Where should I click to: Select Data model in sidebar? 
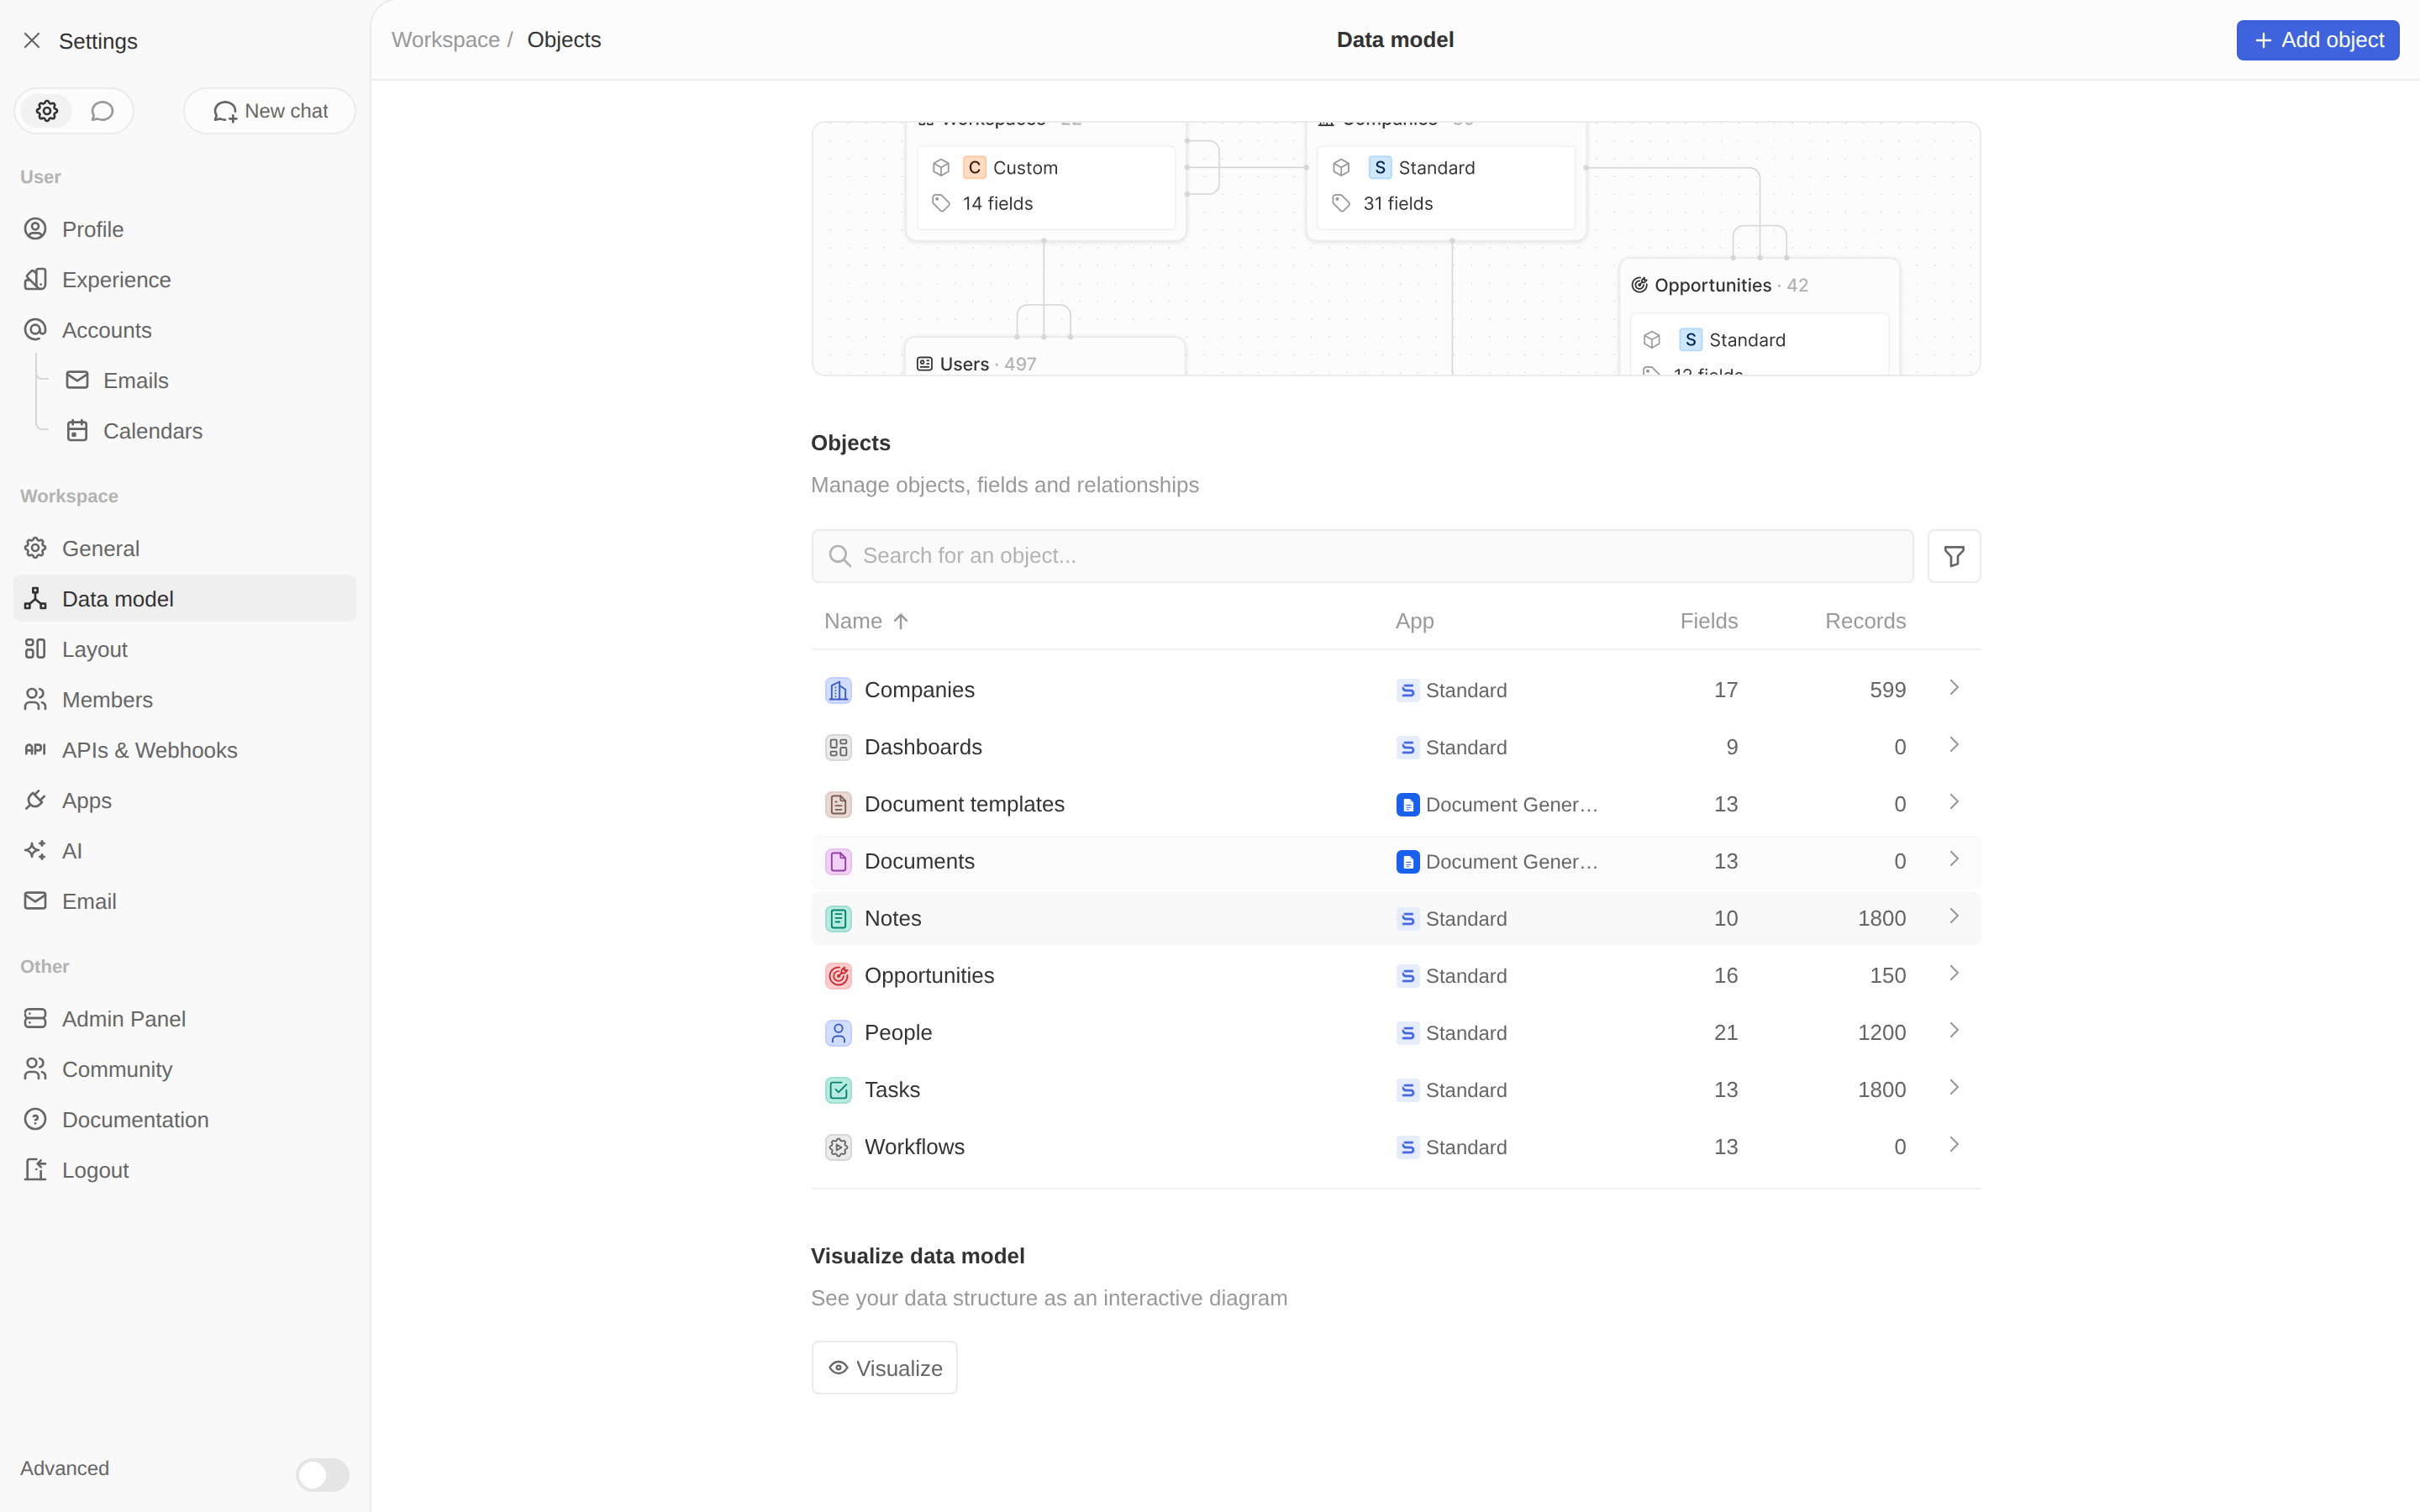coord(185,599)
